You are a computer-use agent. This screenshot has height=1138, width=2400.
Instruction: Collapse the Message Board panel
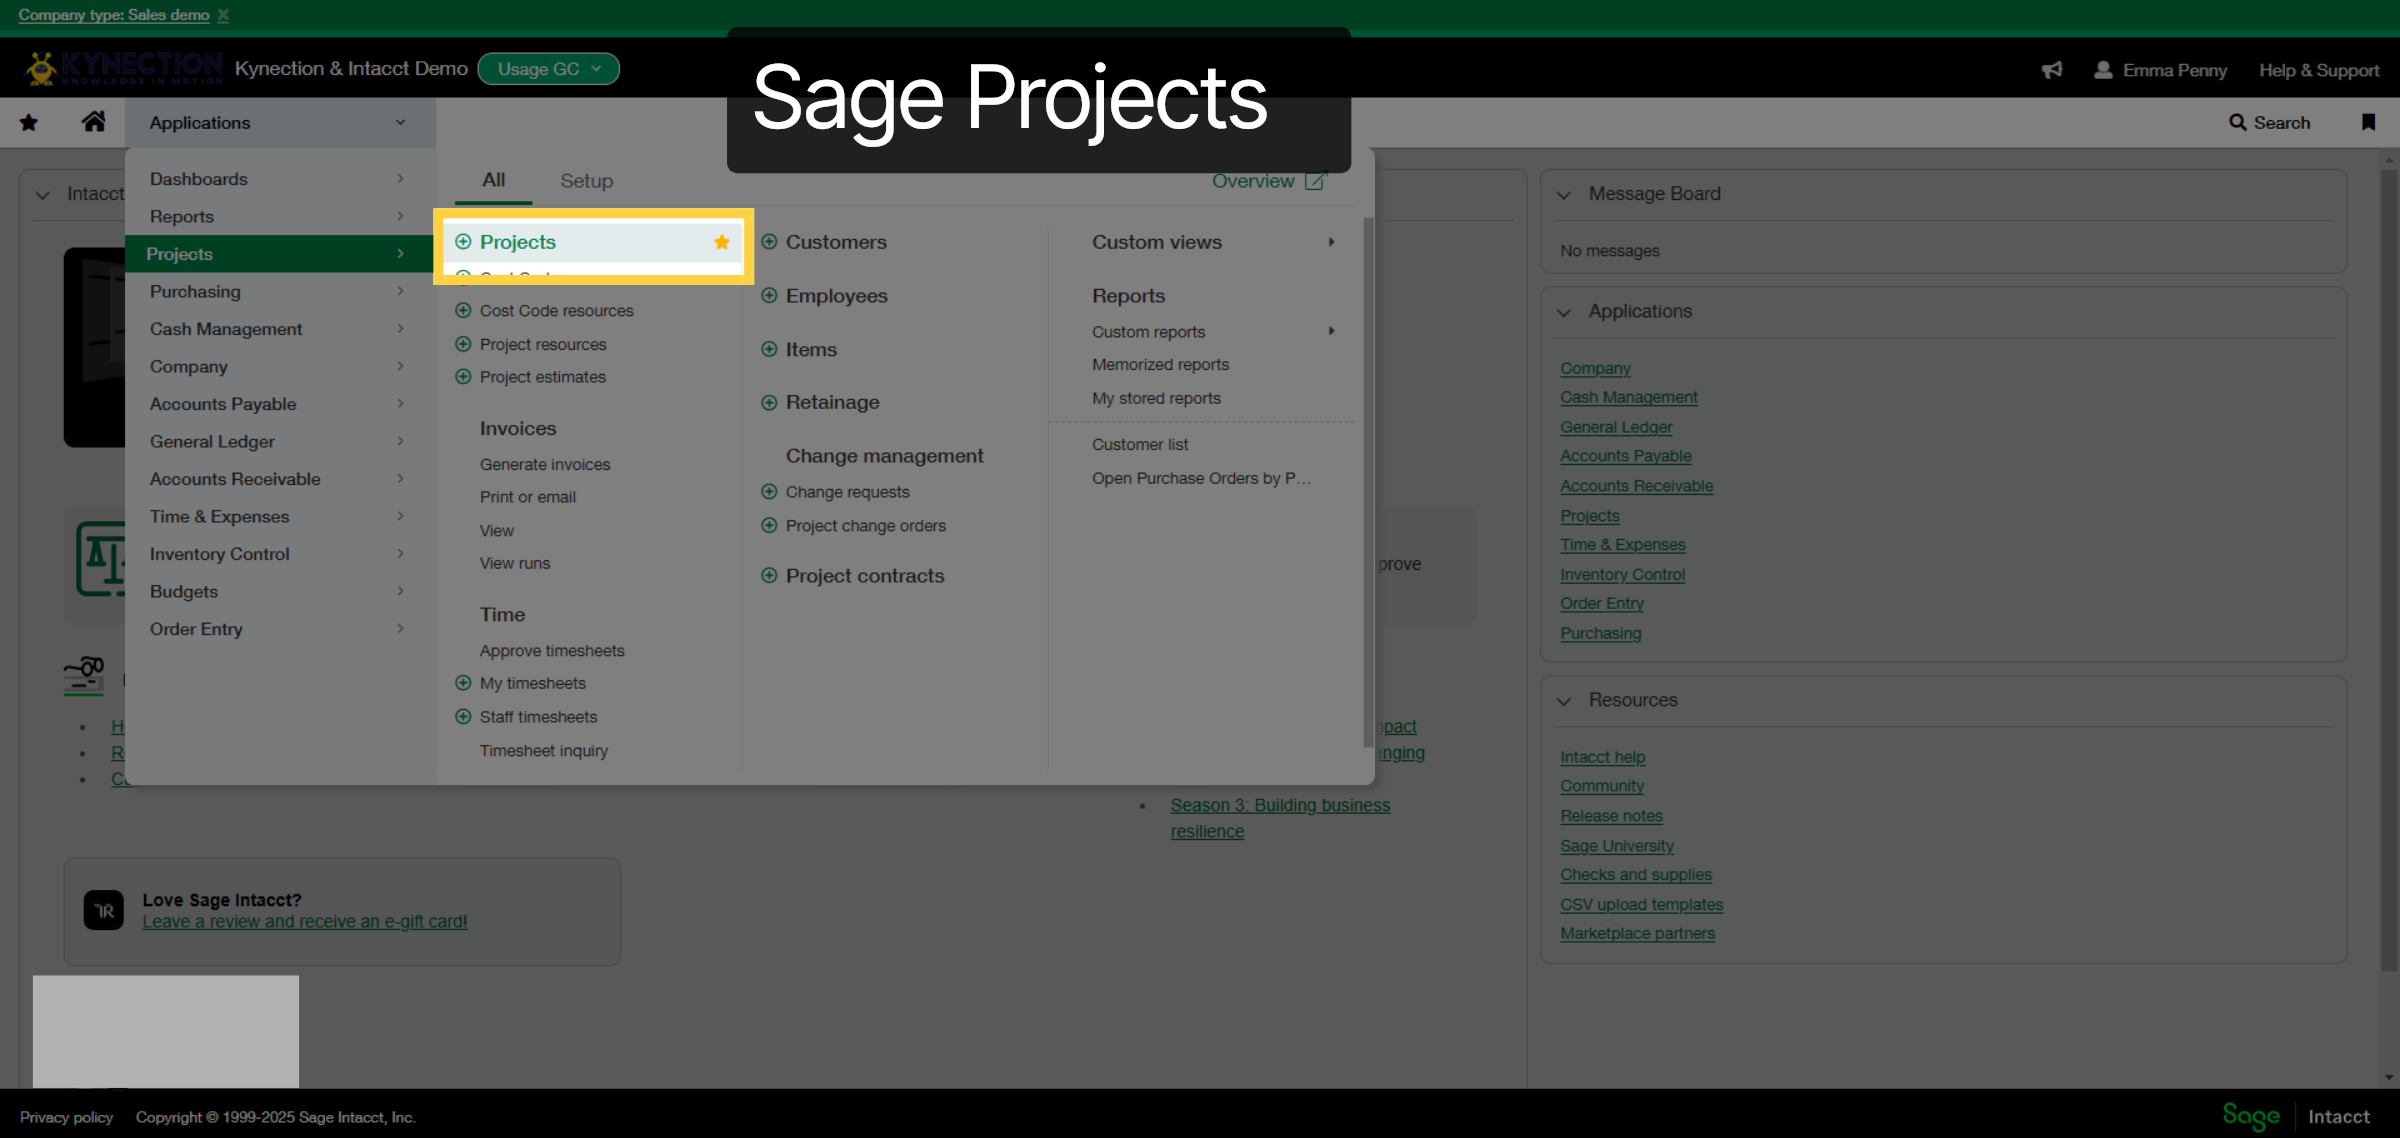pyautogui.click(x=1564, y=195)
